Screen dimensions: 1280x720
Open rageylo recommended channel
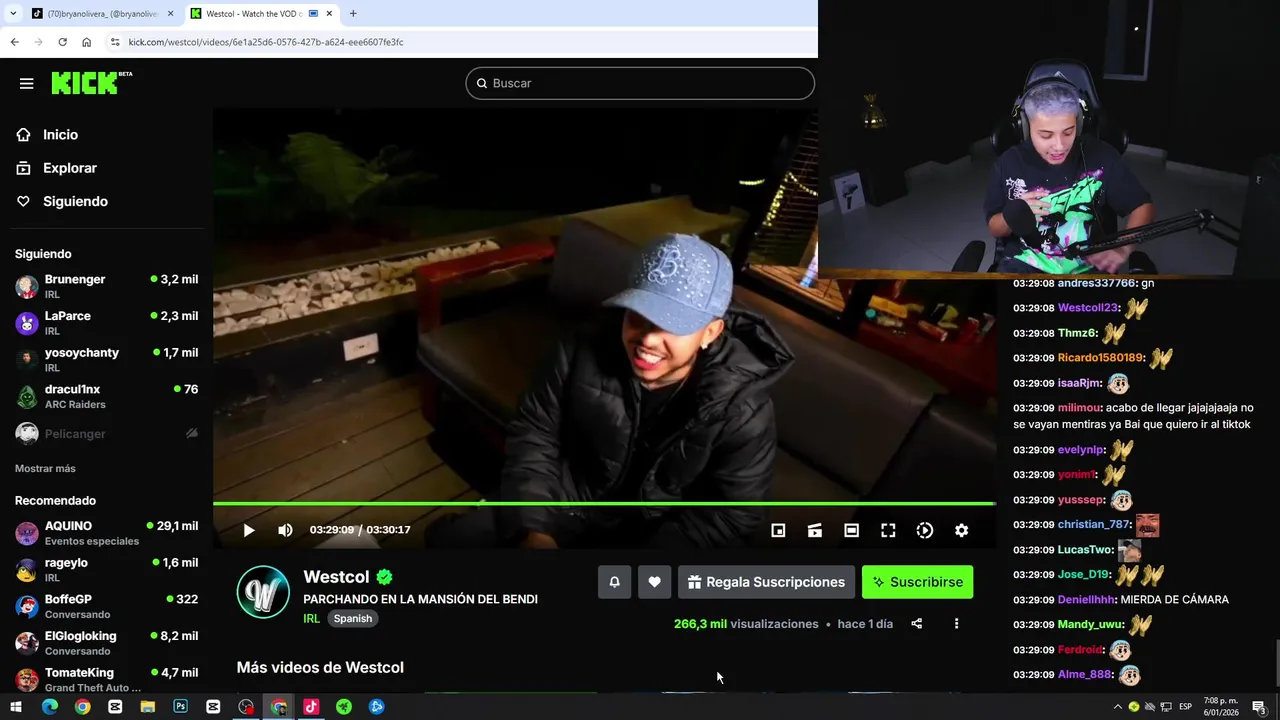click(106, 570)
